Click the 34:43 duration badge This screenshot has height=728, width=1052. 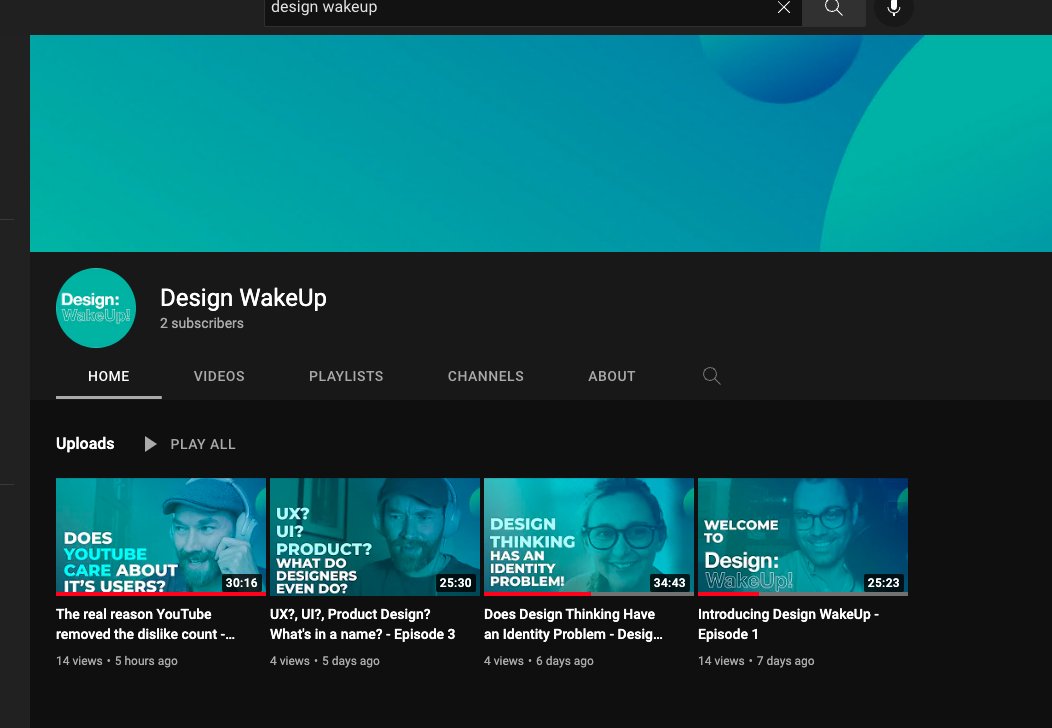click(x=670, y=582)
